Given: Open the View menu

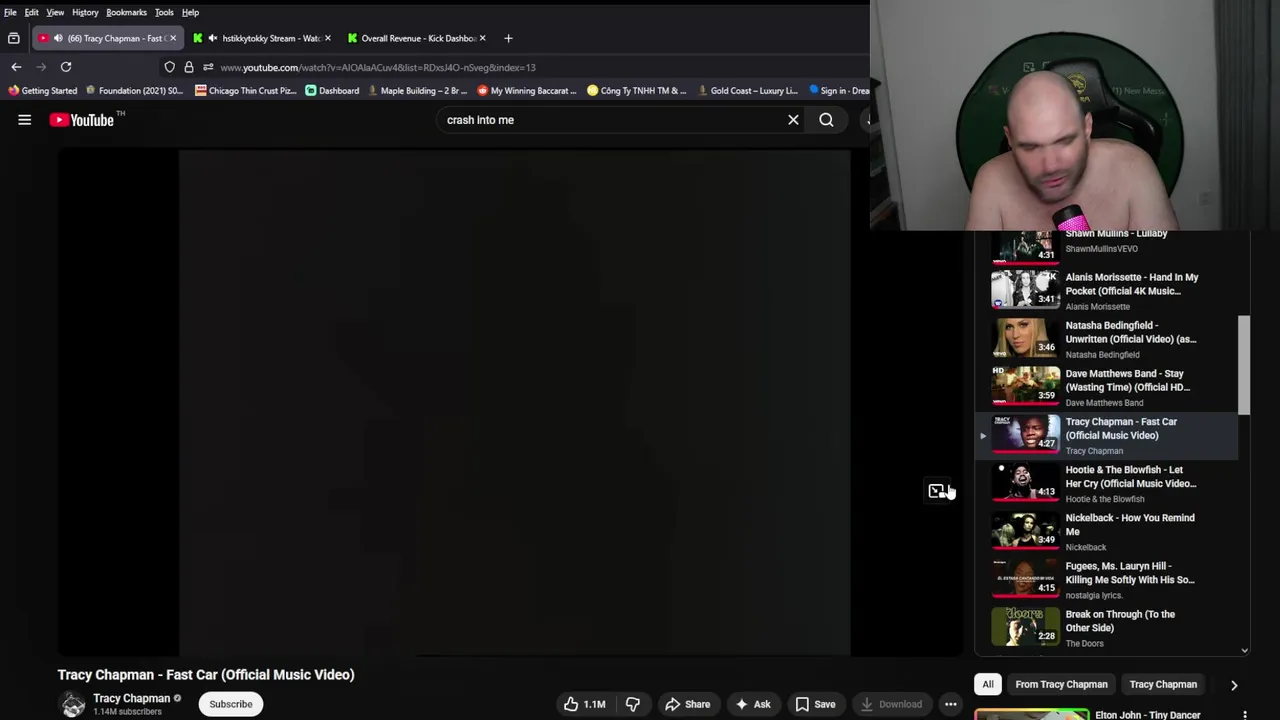Looking at the screenshot, I should [x=55, y=12].
